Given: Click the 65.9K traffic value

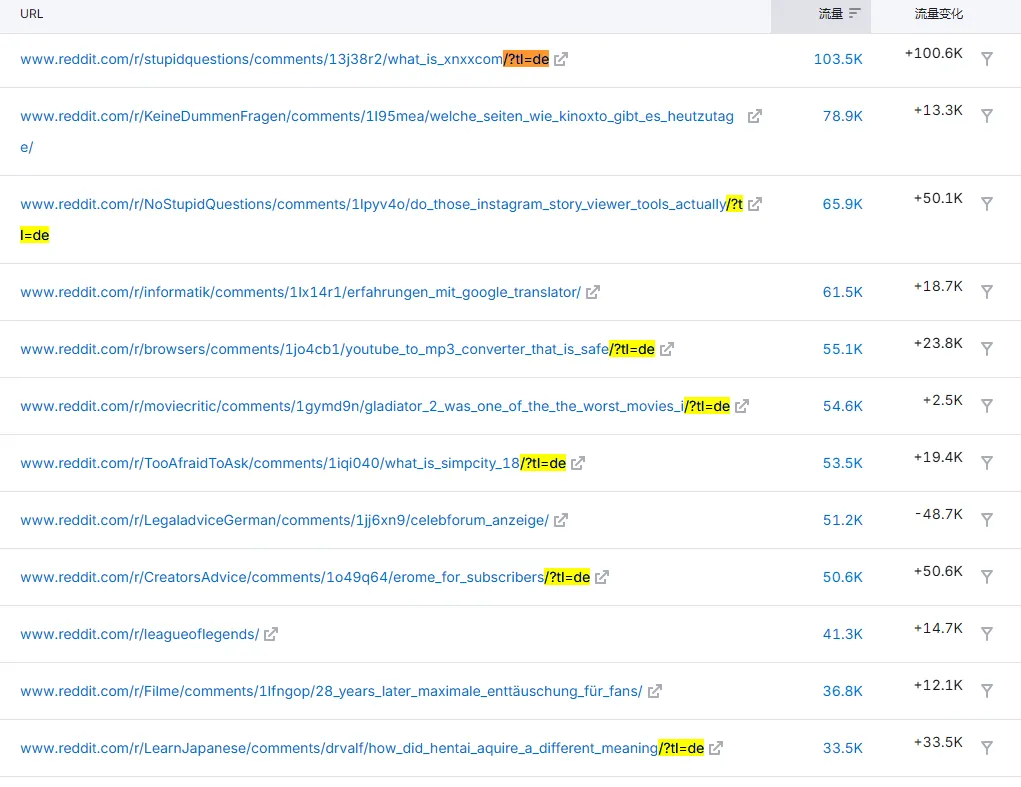Looking at the screenshot, I should (843, 204).
